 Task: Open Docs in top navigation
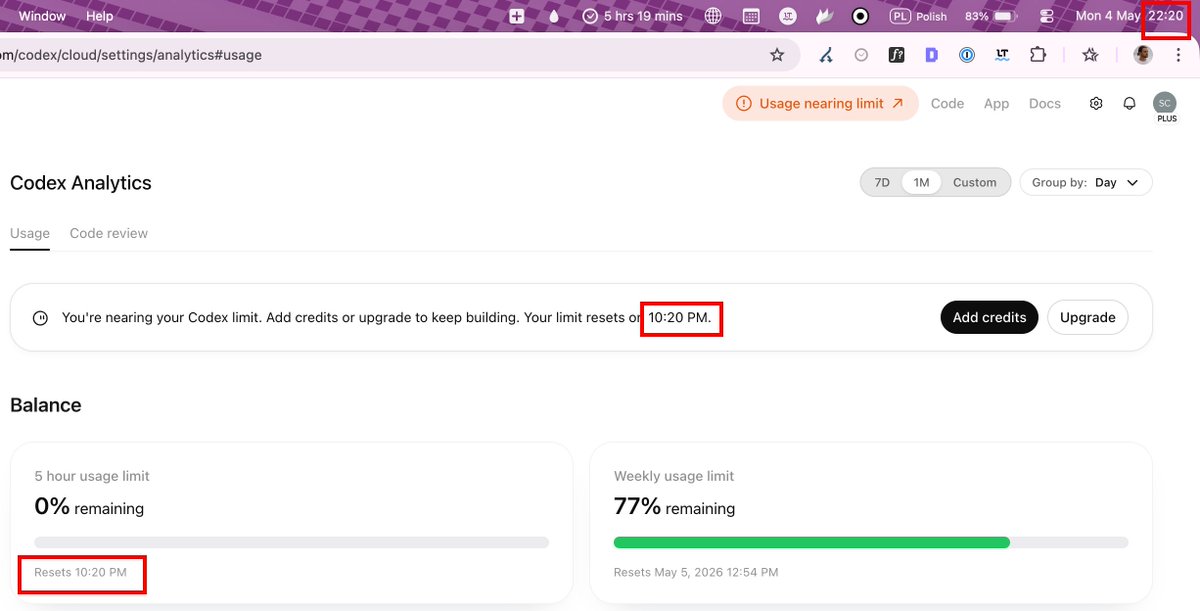1045,103
